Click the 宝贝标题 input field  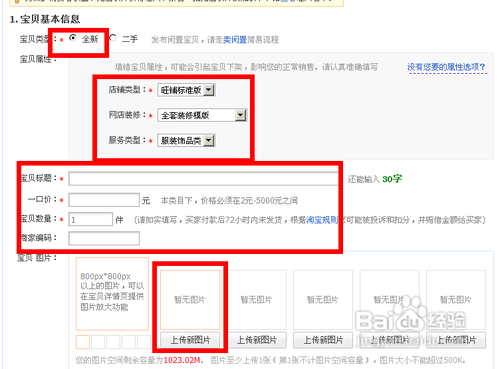coord(203,179)
